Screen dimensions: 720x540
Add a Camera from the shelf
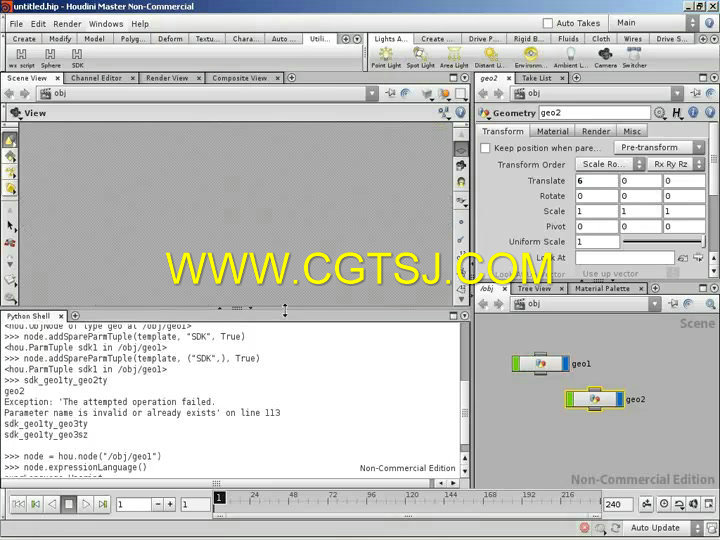(606, 58)
